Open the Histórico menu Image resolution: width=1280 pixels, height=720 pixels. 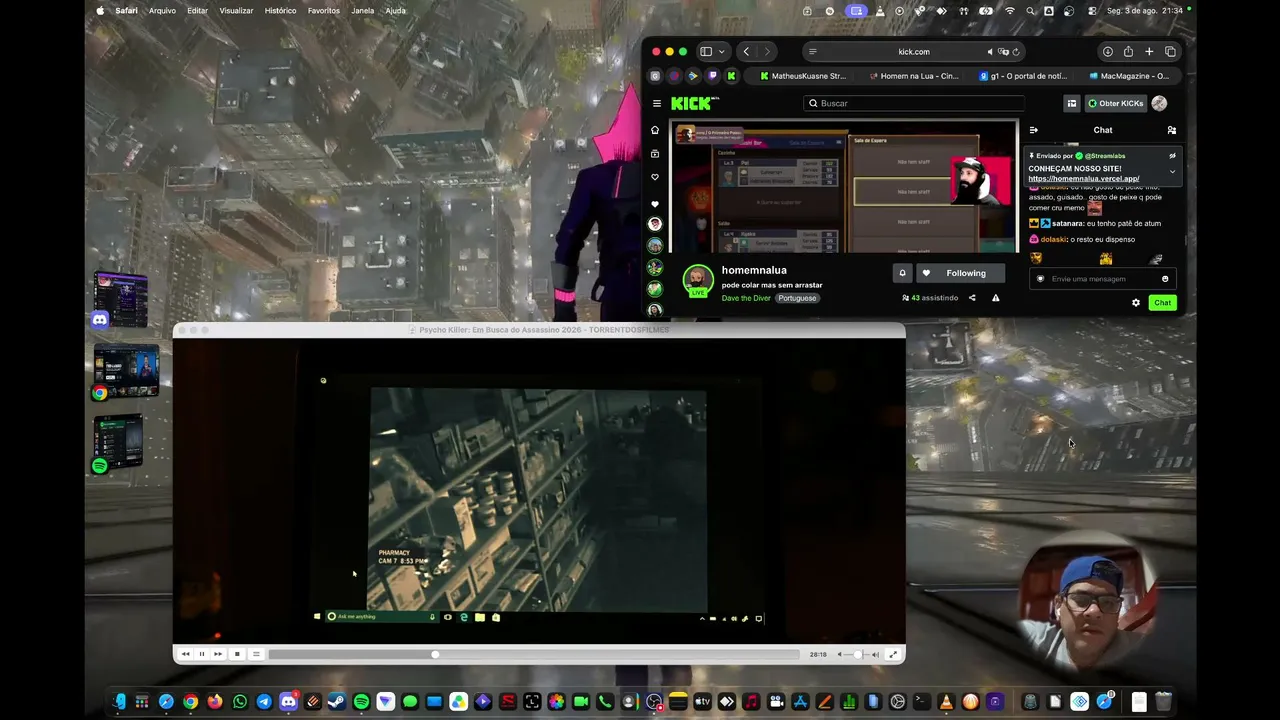point(280,11)
